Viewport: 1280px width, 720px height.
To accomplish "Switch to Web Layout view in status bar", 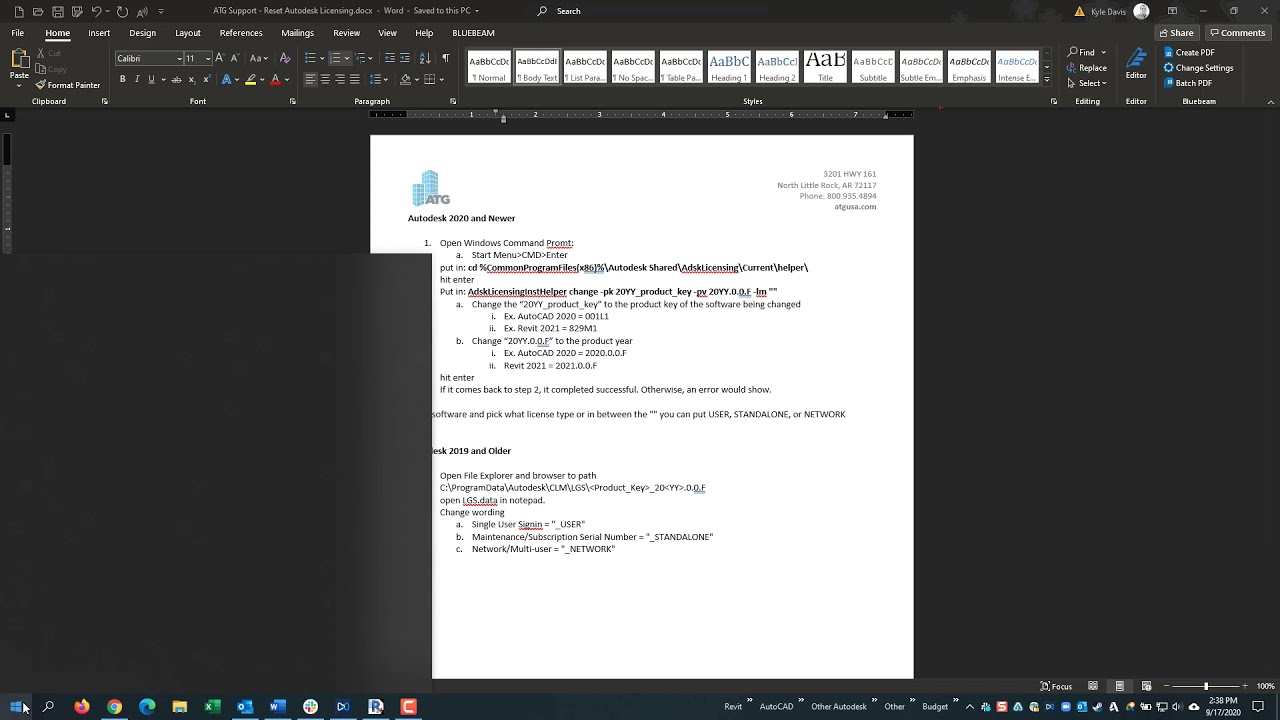I will pos(1146,686).
